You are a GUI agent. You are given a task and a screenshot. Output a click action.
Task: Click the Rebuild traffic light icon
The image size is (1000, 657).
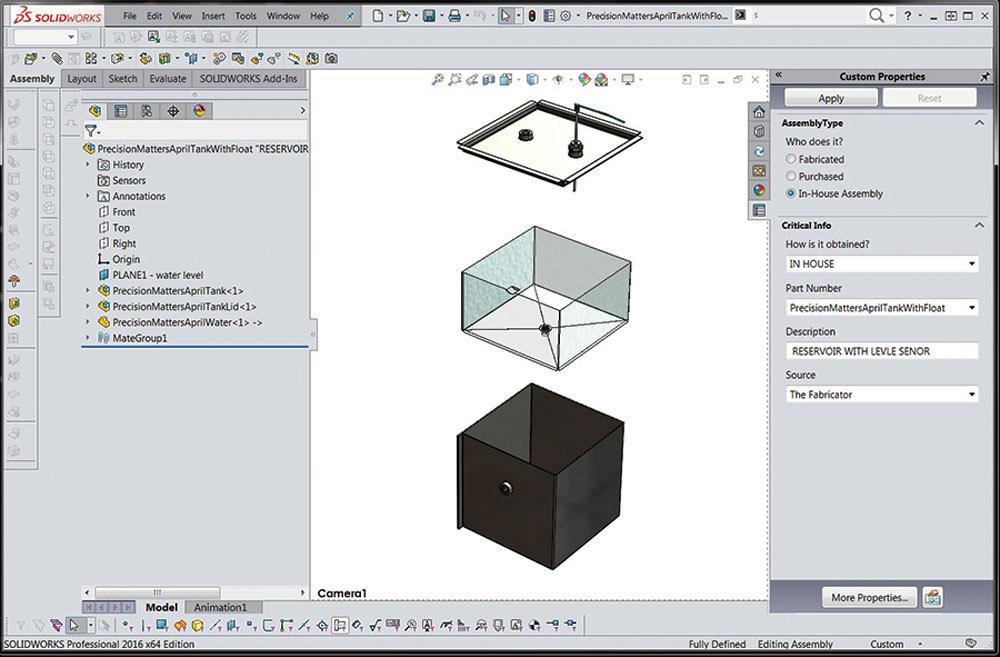tap(532, 16)
